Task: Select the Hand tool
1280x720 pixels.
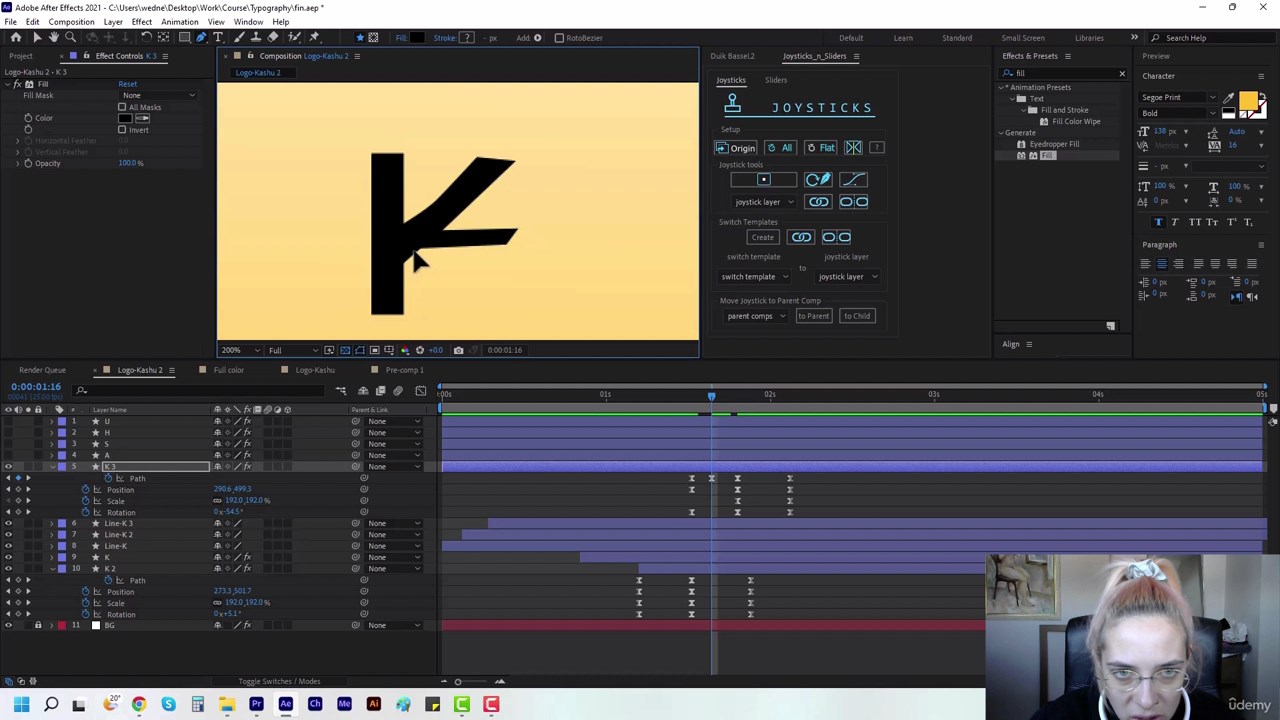Action: (54, 38)
